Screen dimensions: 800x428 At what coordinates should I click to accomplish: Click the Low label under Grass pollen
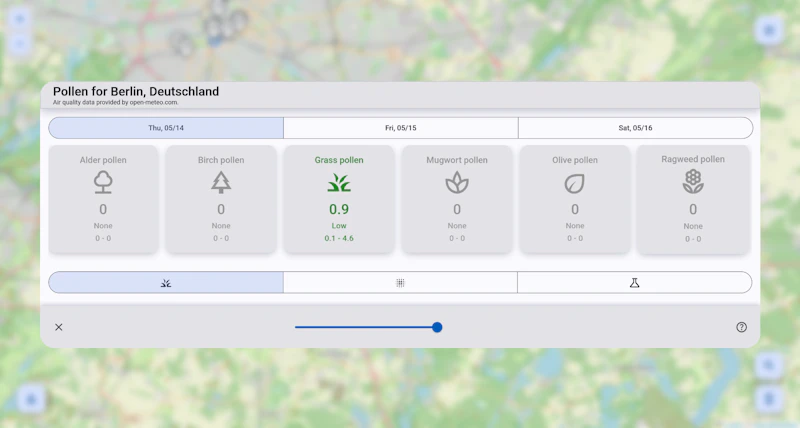(339, 225)
